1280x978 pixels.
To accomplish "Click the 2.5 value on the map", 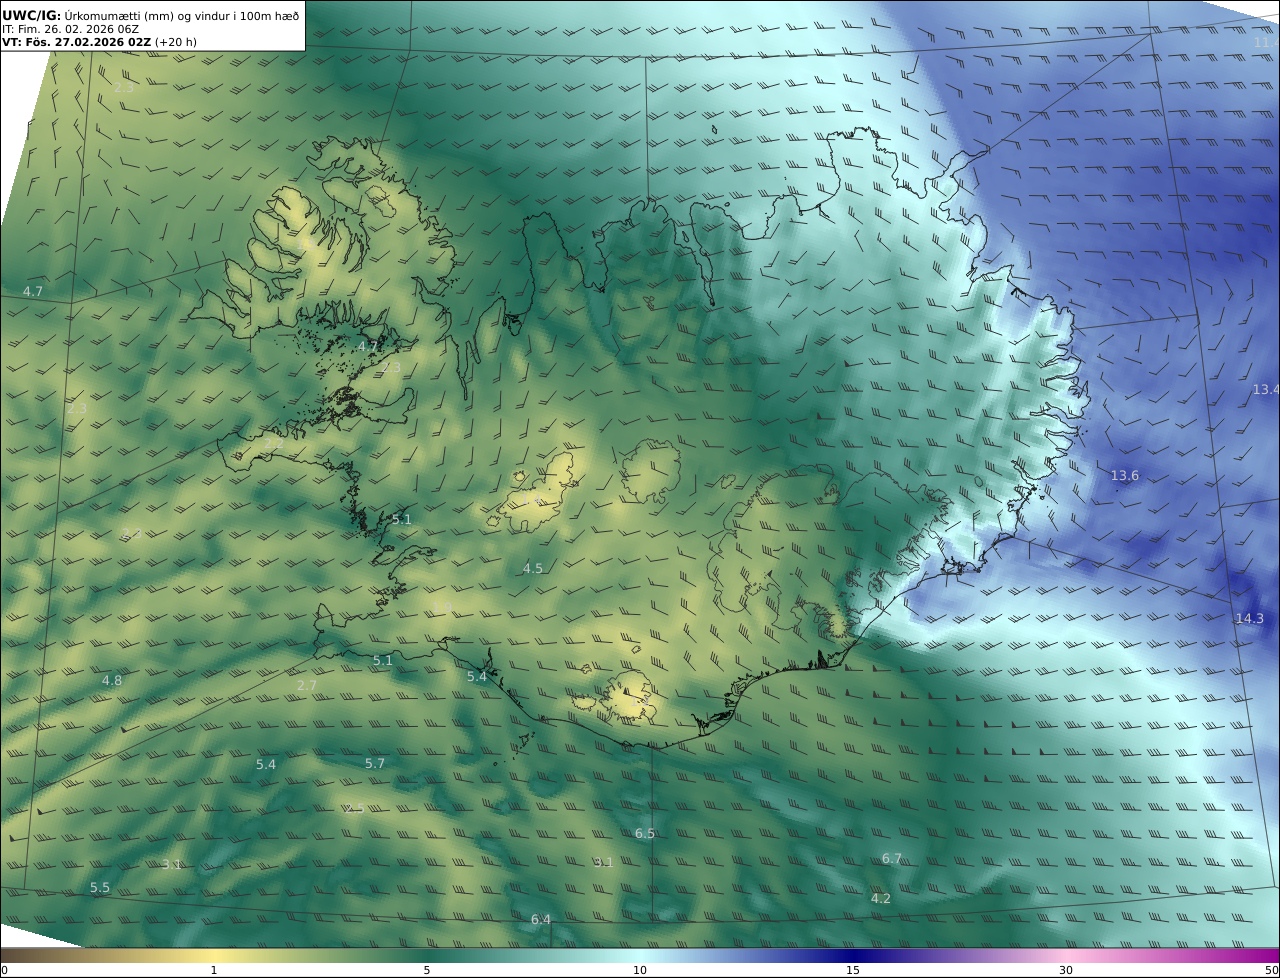I will (x=354, y=808).
